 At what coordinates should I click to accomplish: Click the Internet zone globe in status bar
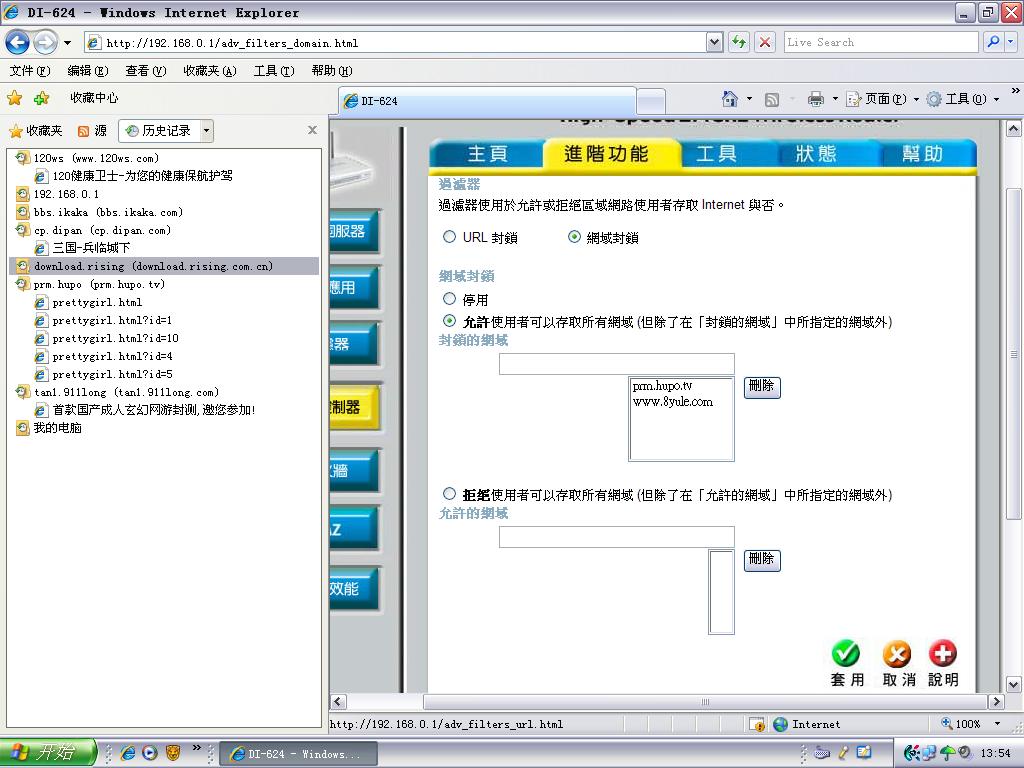click(x=780, y=724)
